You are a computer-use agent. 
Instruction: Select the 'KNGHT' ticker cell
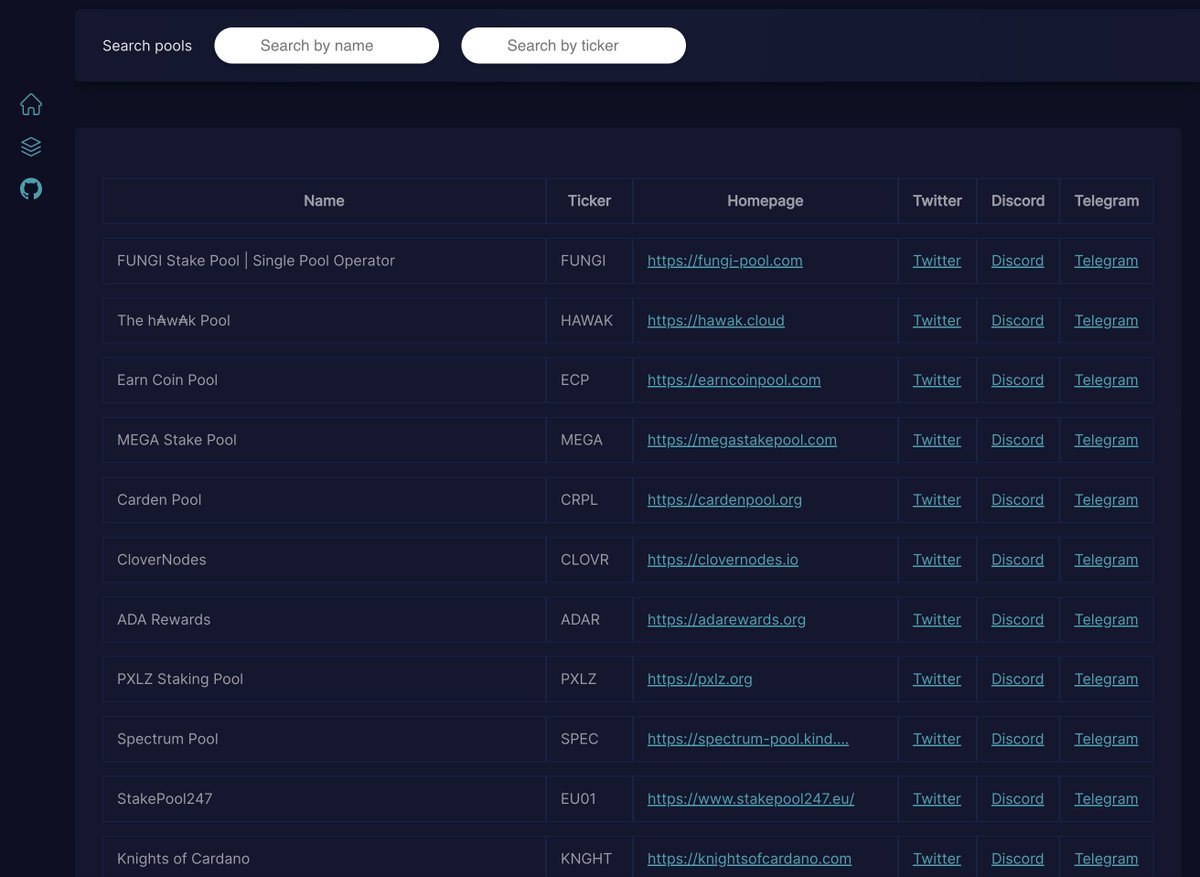tap(589, 857)
